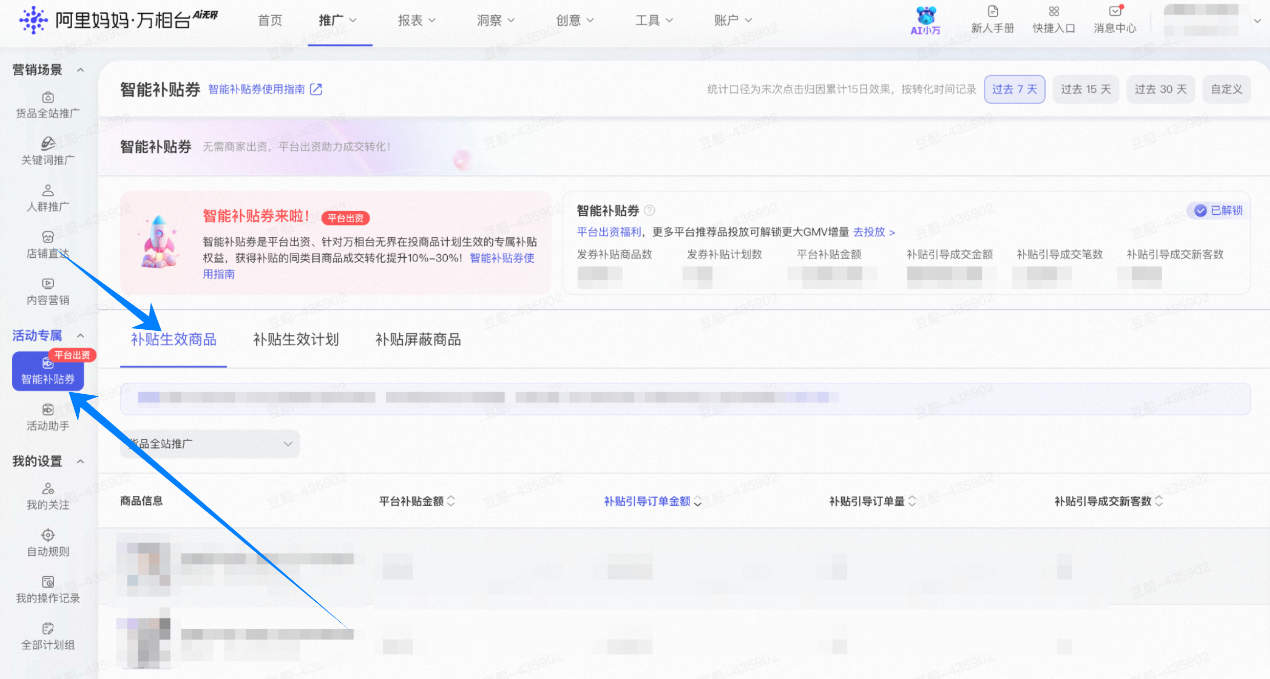This screenshot has width=1270, height=679.
Task: Select 活动助手 in the sidebar
Action: pyautogui.click(x=48, y=417)
